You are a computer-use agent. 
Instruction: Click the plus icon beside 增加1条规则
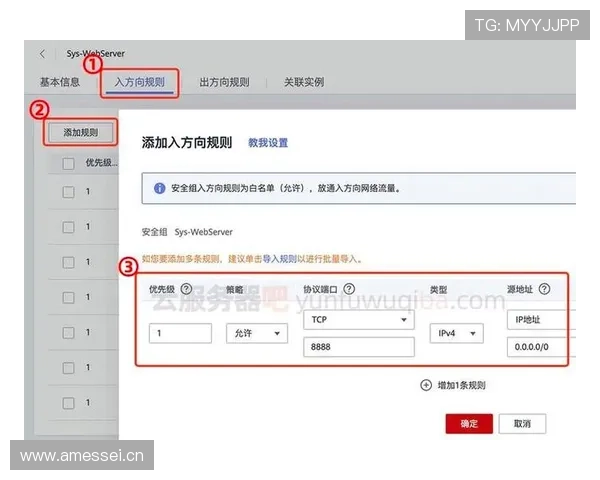(426, 385)
